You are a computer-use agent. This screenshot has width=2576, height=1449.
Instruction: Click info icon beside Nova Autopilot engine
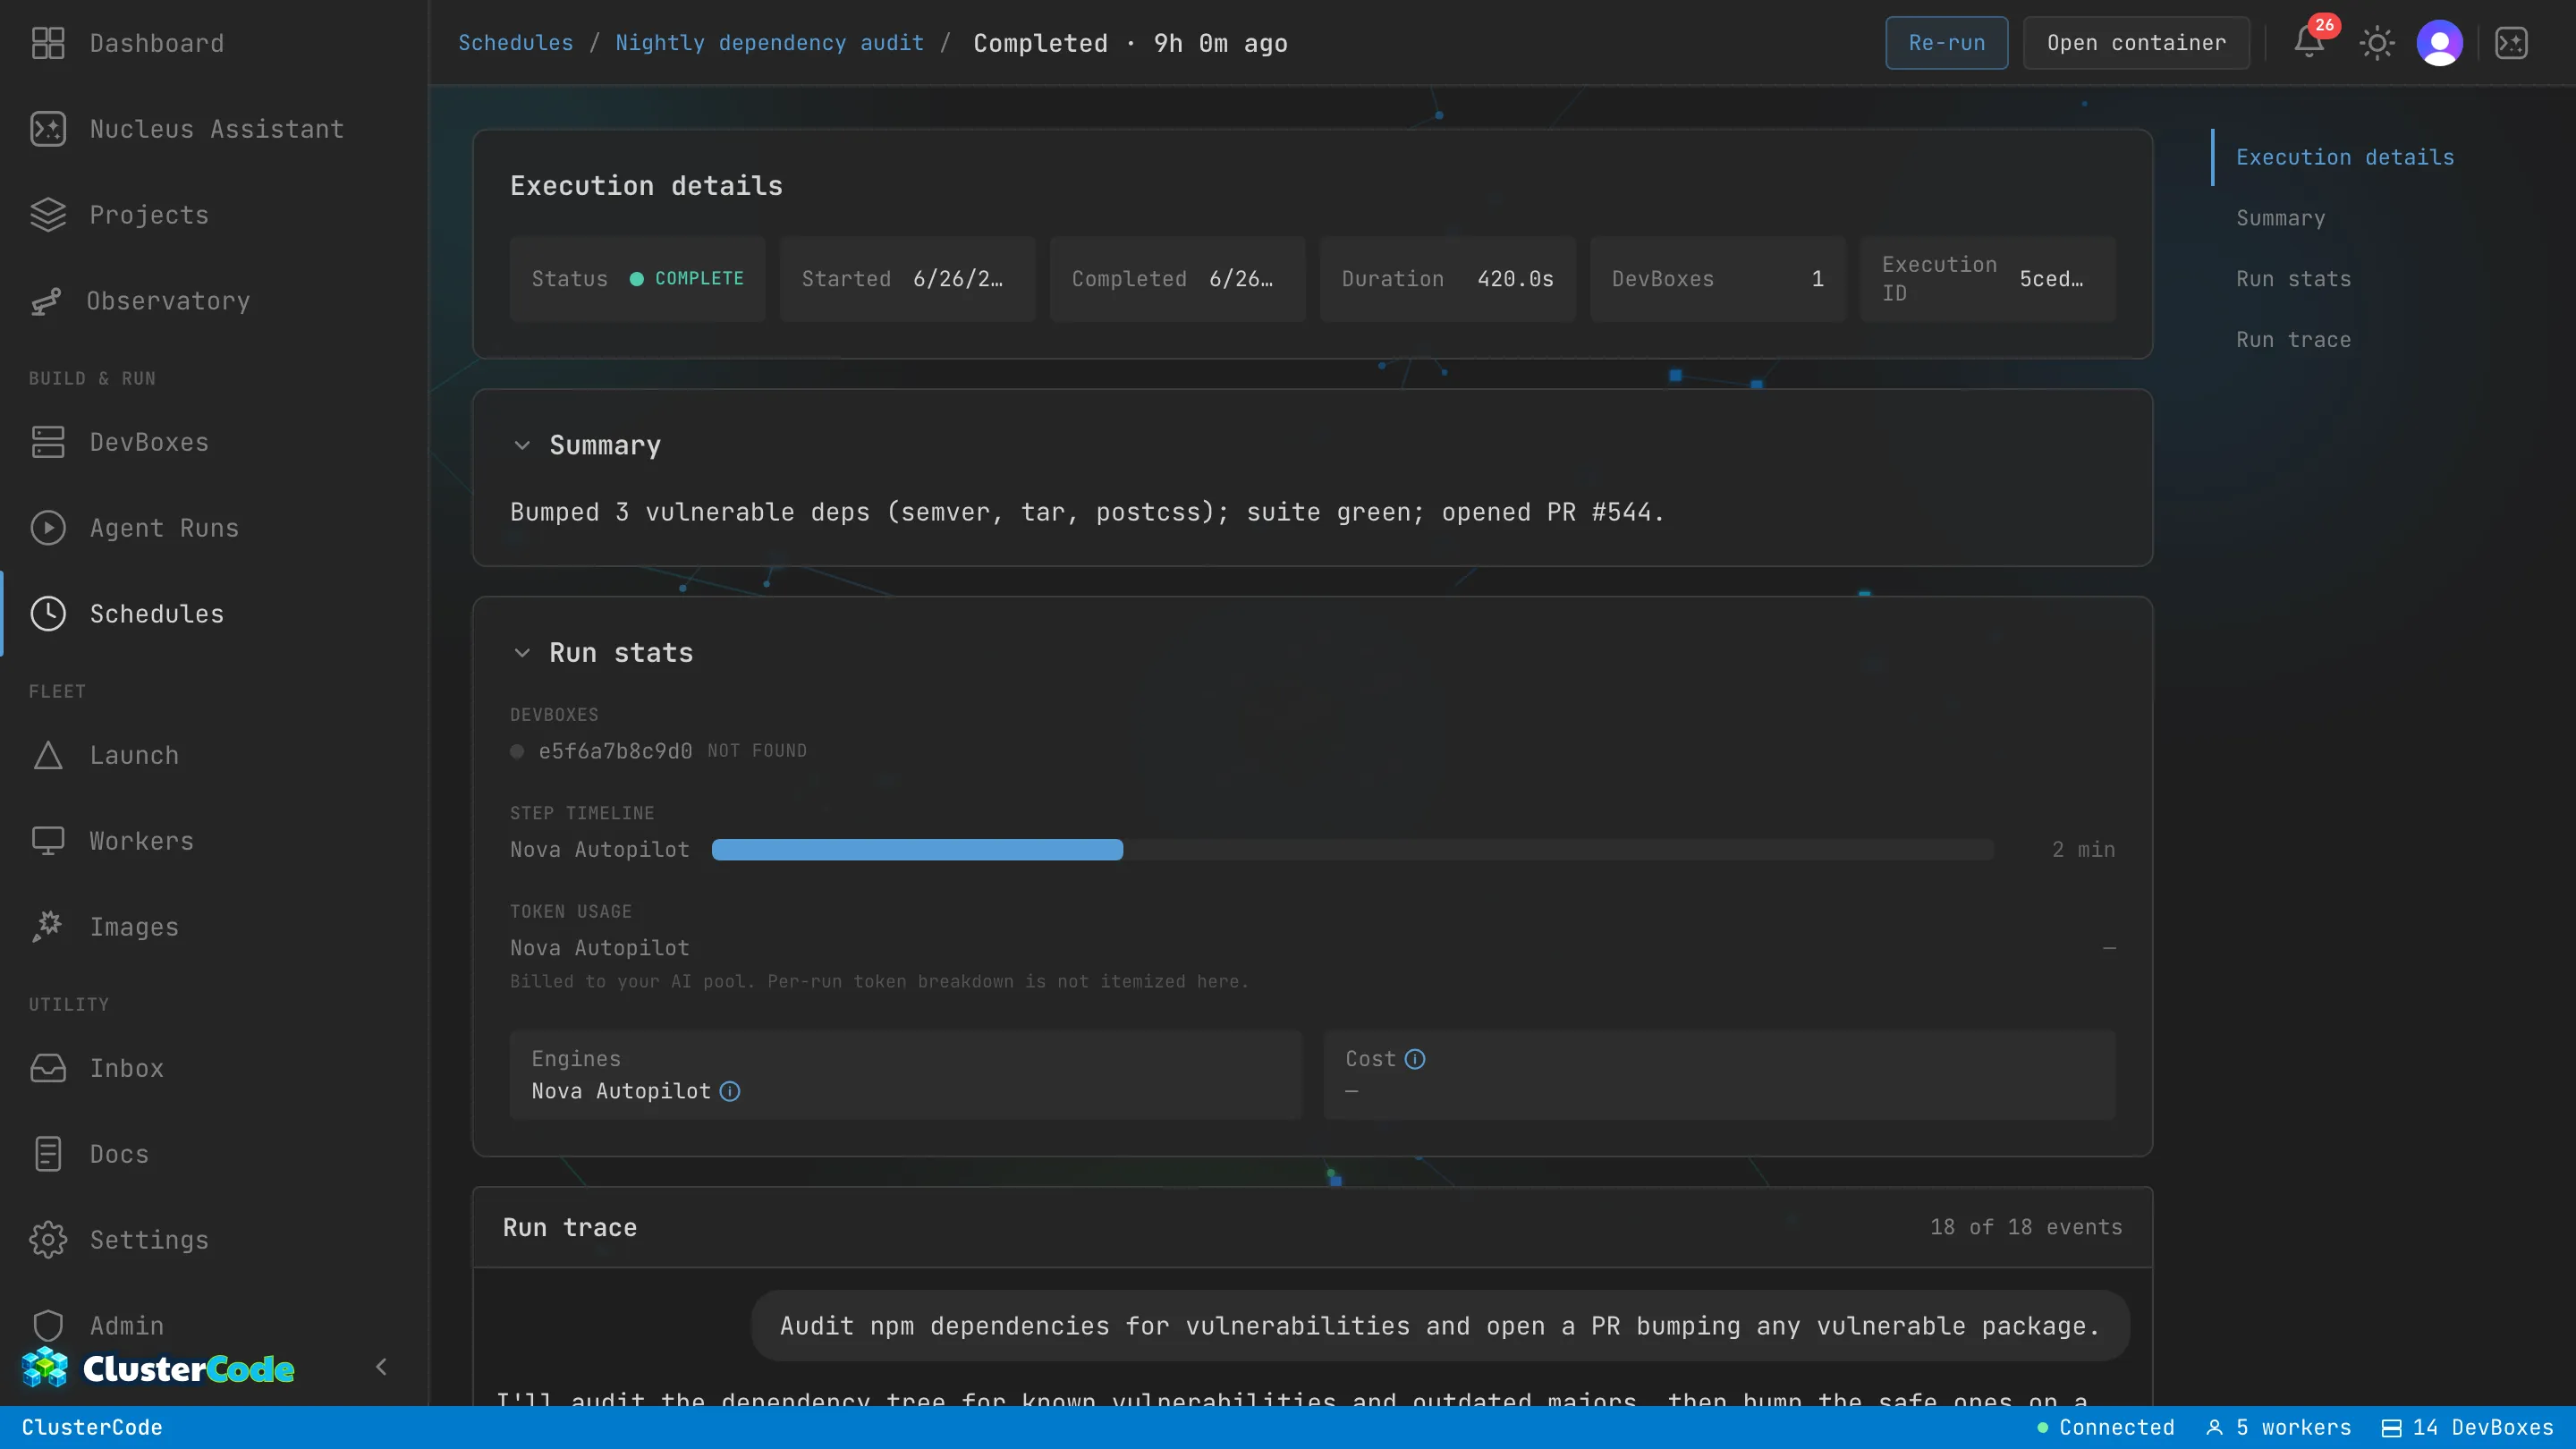(x=730, y=1091)
